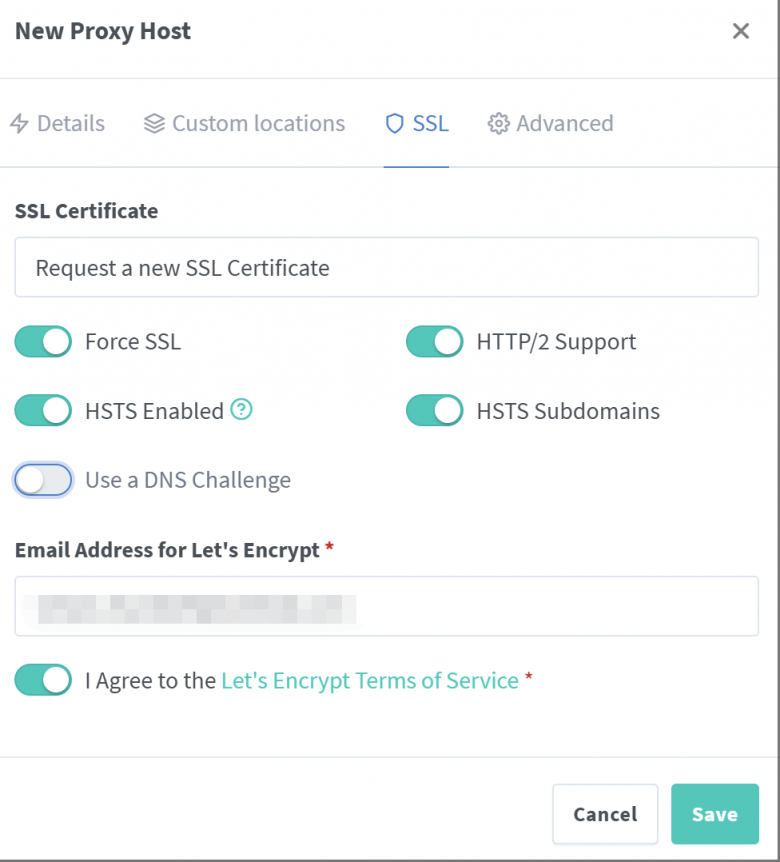Open the Let's Encrypt Terms of Service link
The width and height of the screenshot is (780, 862).
[370, 680]
